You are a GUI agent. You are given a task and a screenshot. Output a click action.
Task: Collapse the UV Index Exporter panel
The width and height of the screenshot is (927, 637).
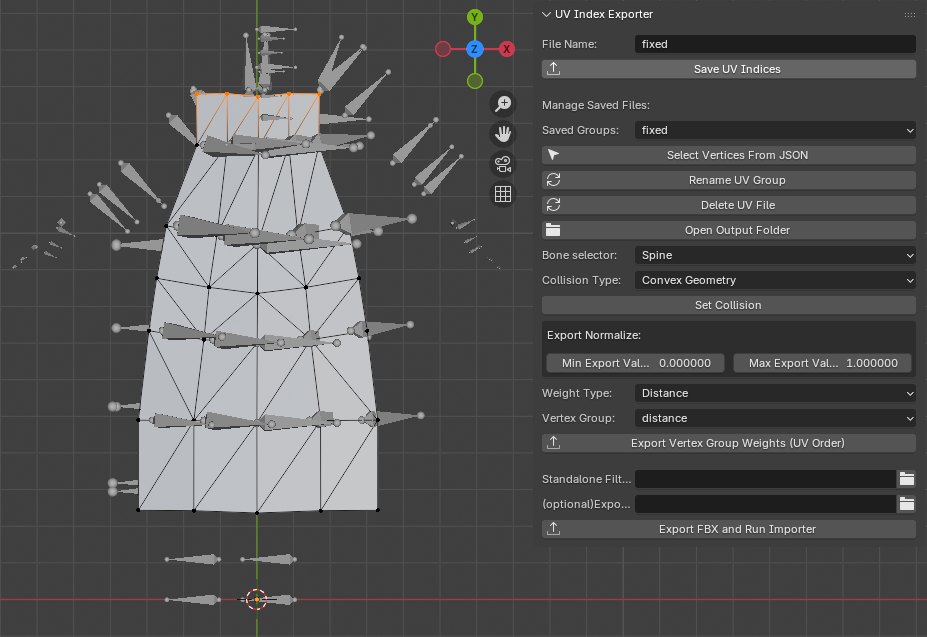(x=546, y=14)
